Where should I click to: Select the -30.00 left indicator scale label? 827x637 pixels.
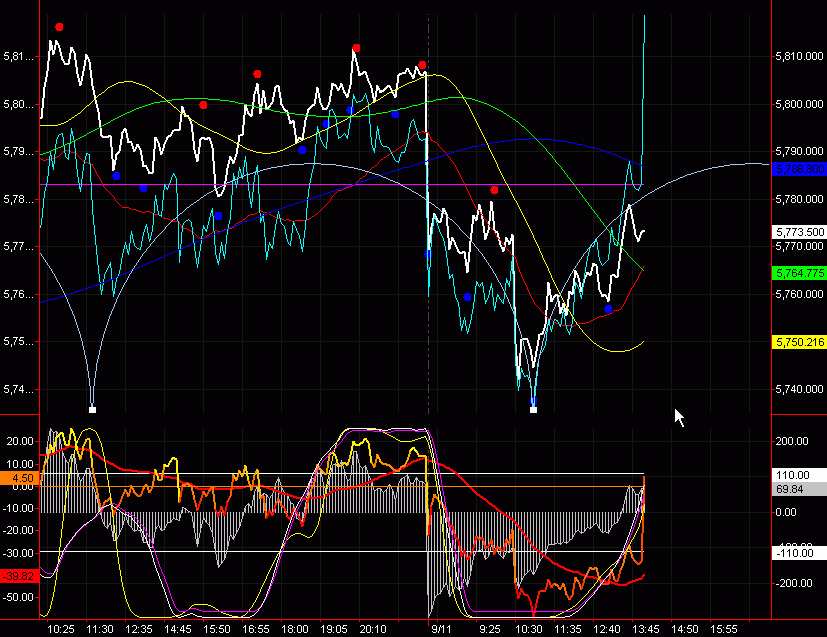(18, 553)
